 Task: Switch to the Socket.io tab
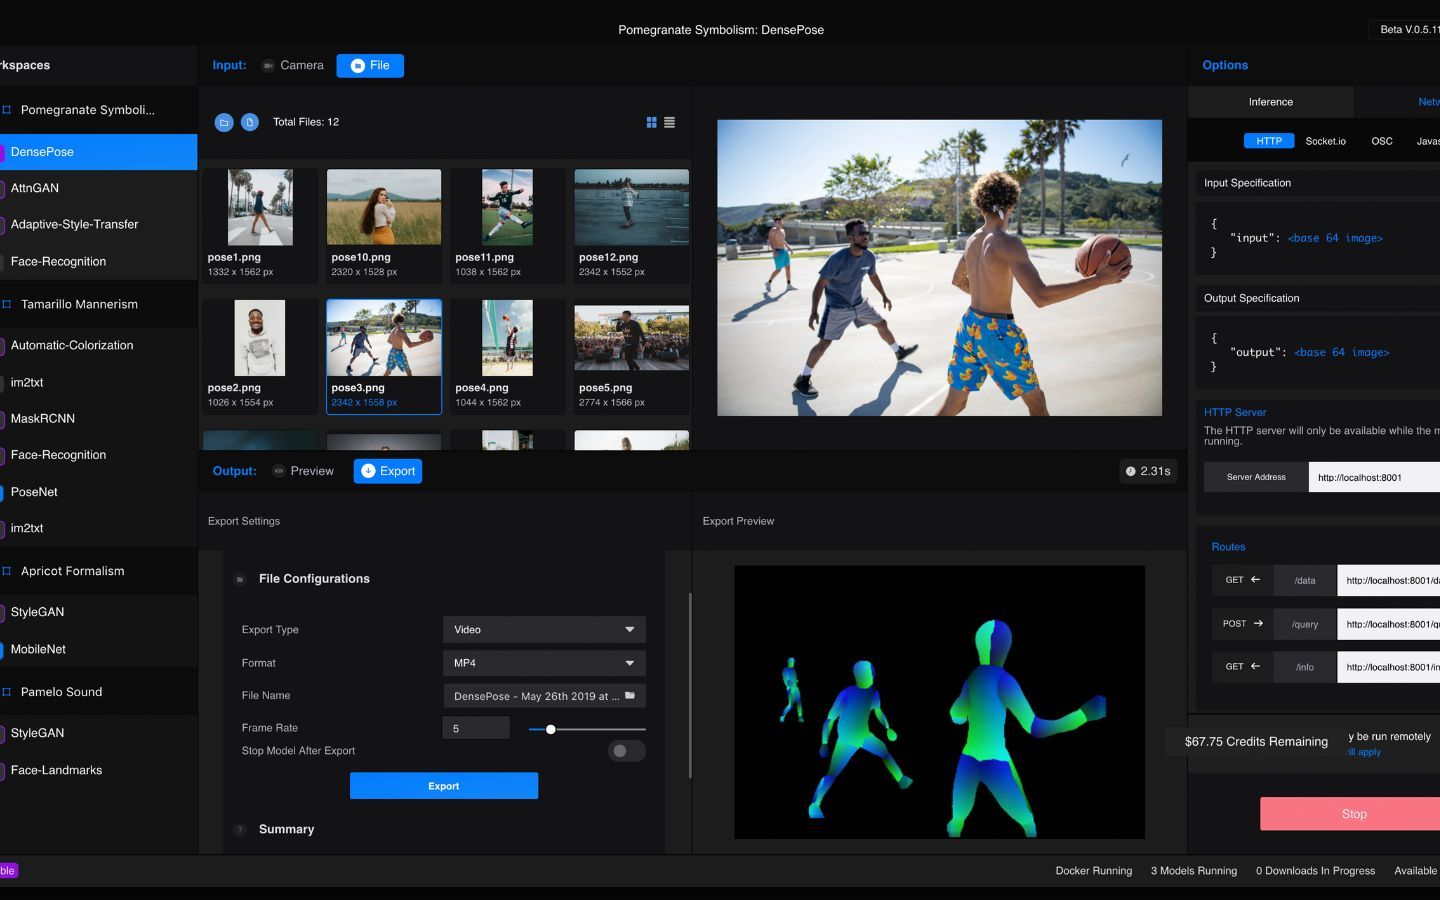coord(1325,141)
